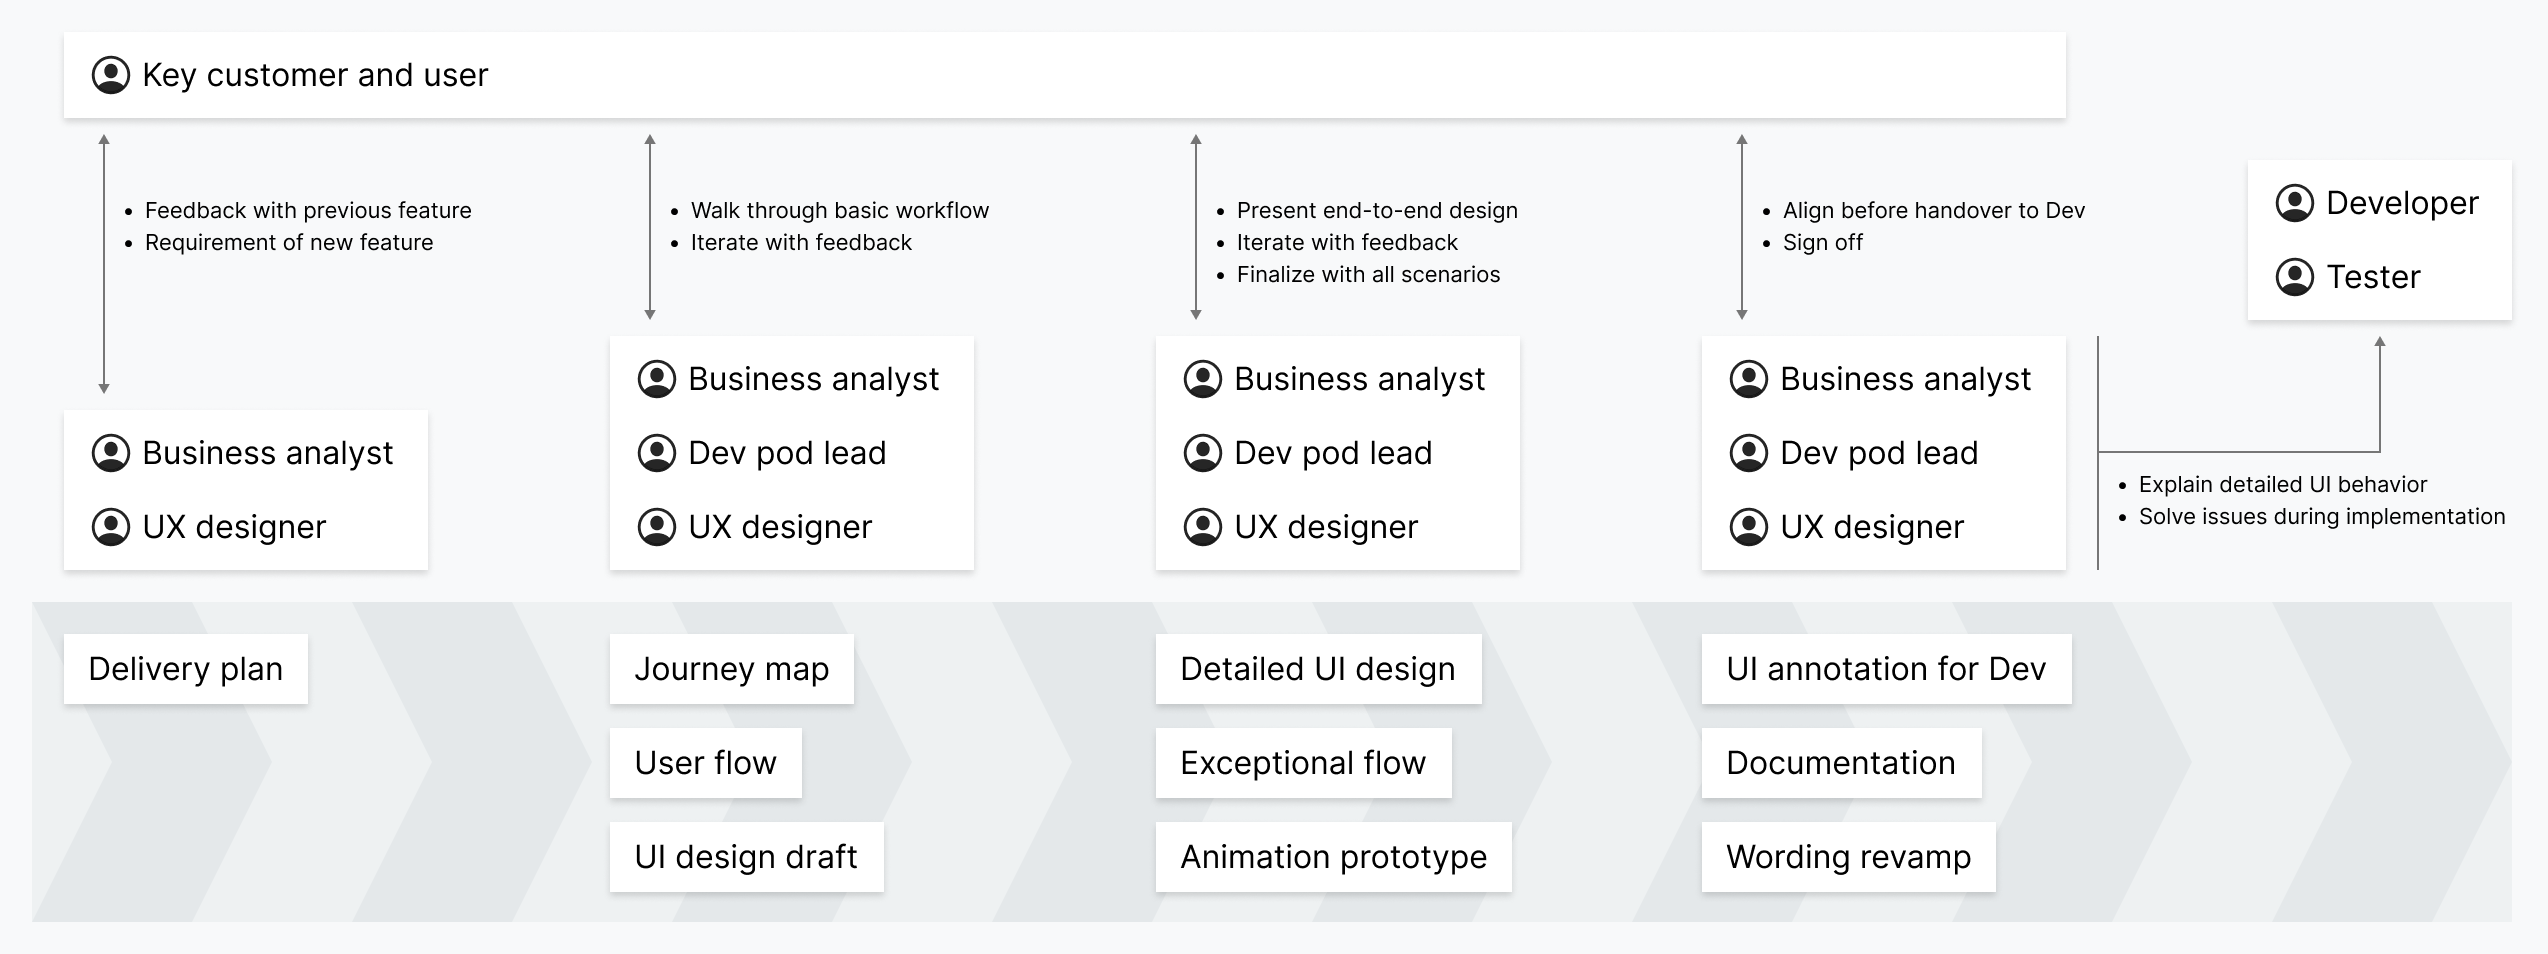
Task: Click the Business analyst icon above UI annotation for Dev
Action: pyautogui.click(x=1749, y=379)
